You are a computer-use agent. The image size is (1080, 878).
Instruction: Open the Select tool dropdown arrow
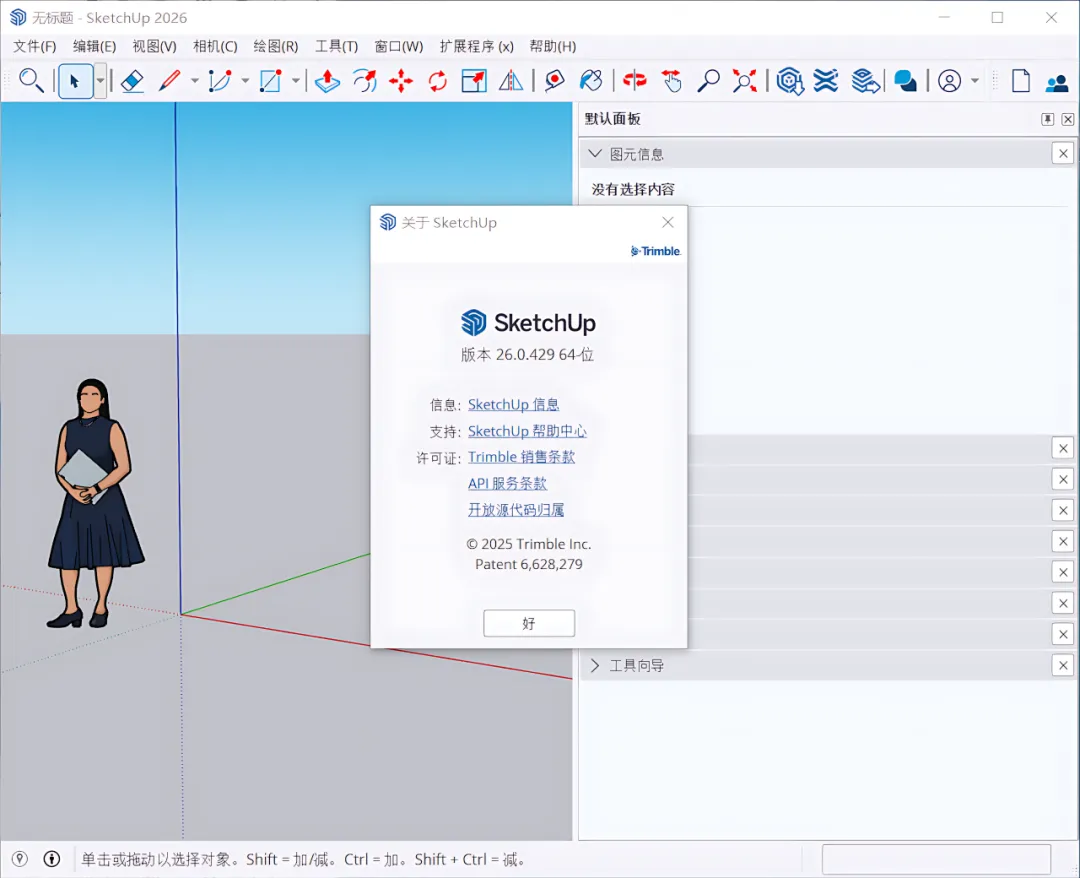click(100, 81)
